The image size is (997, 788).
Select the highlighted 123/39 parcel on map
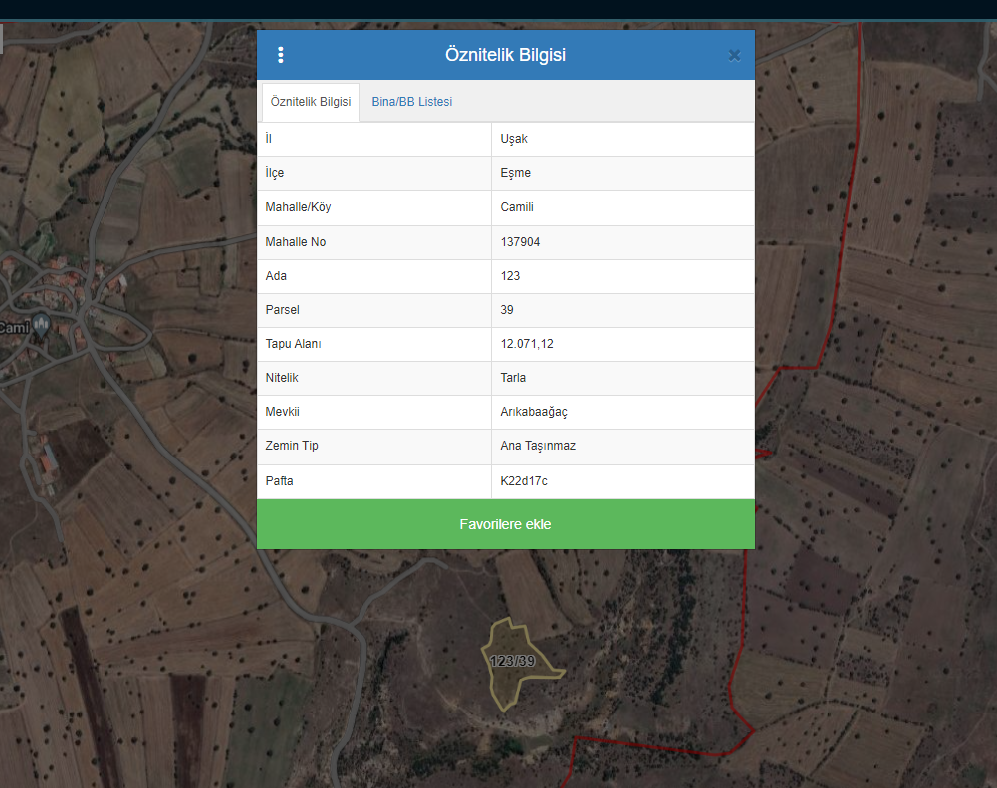click(x=515, y=665)
